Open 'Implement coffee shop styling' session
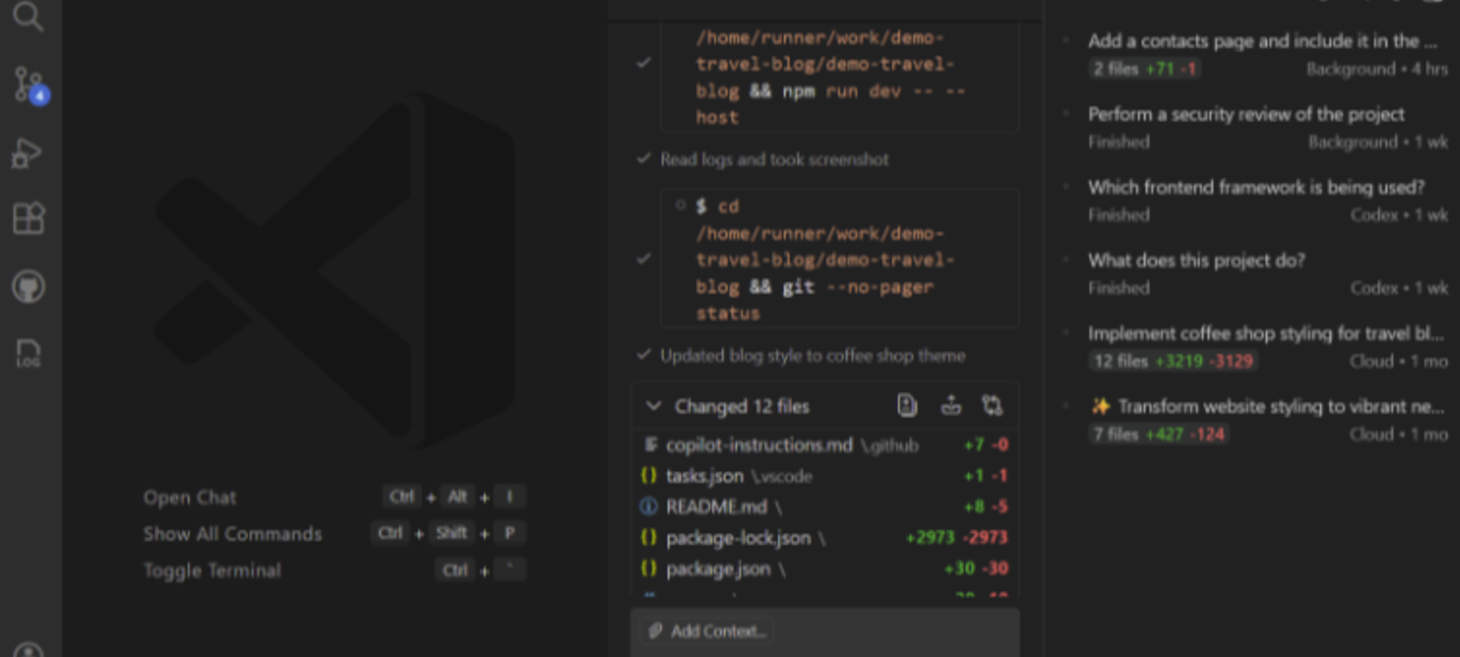This screenshot has width=1460, height=657. click(1265, 333)
